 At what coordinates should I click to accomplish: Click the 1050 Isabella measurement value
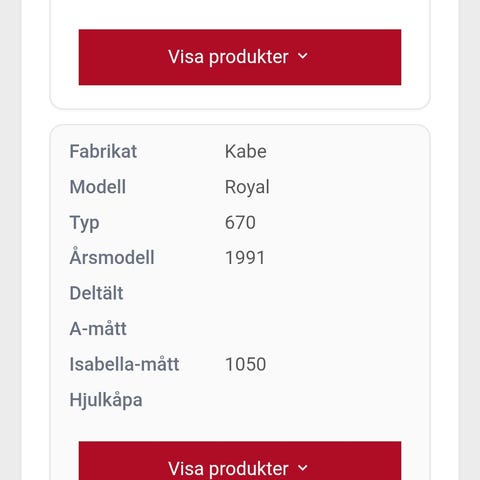pyautogui.click(x=245, y=364)
